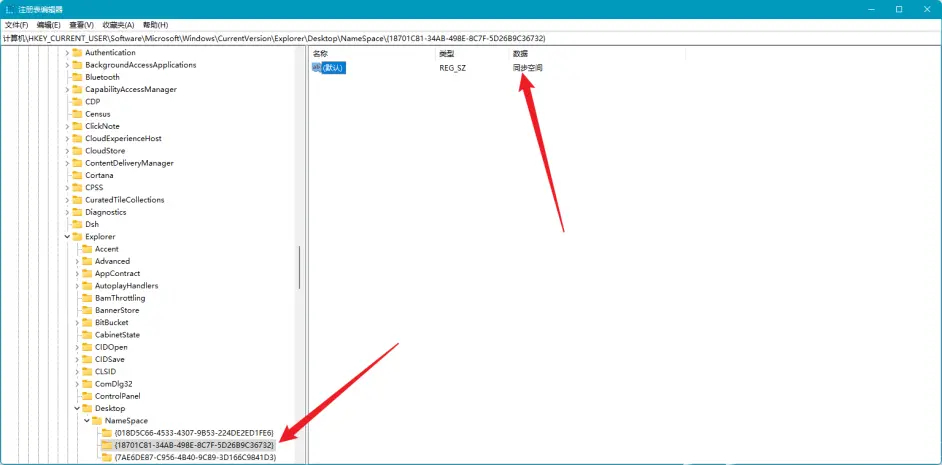Click the Registry Editor title bar icon

10,9
